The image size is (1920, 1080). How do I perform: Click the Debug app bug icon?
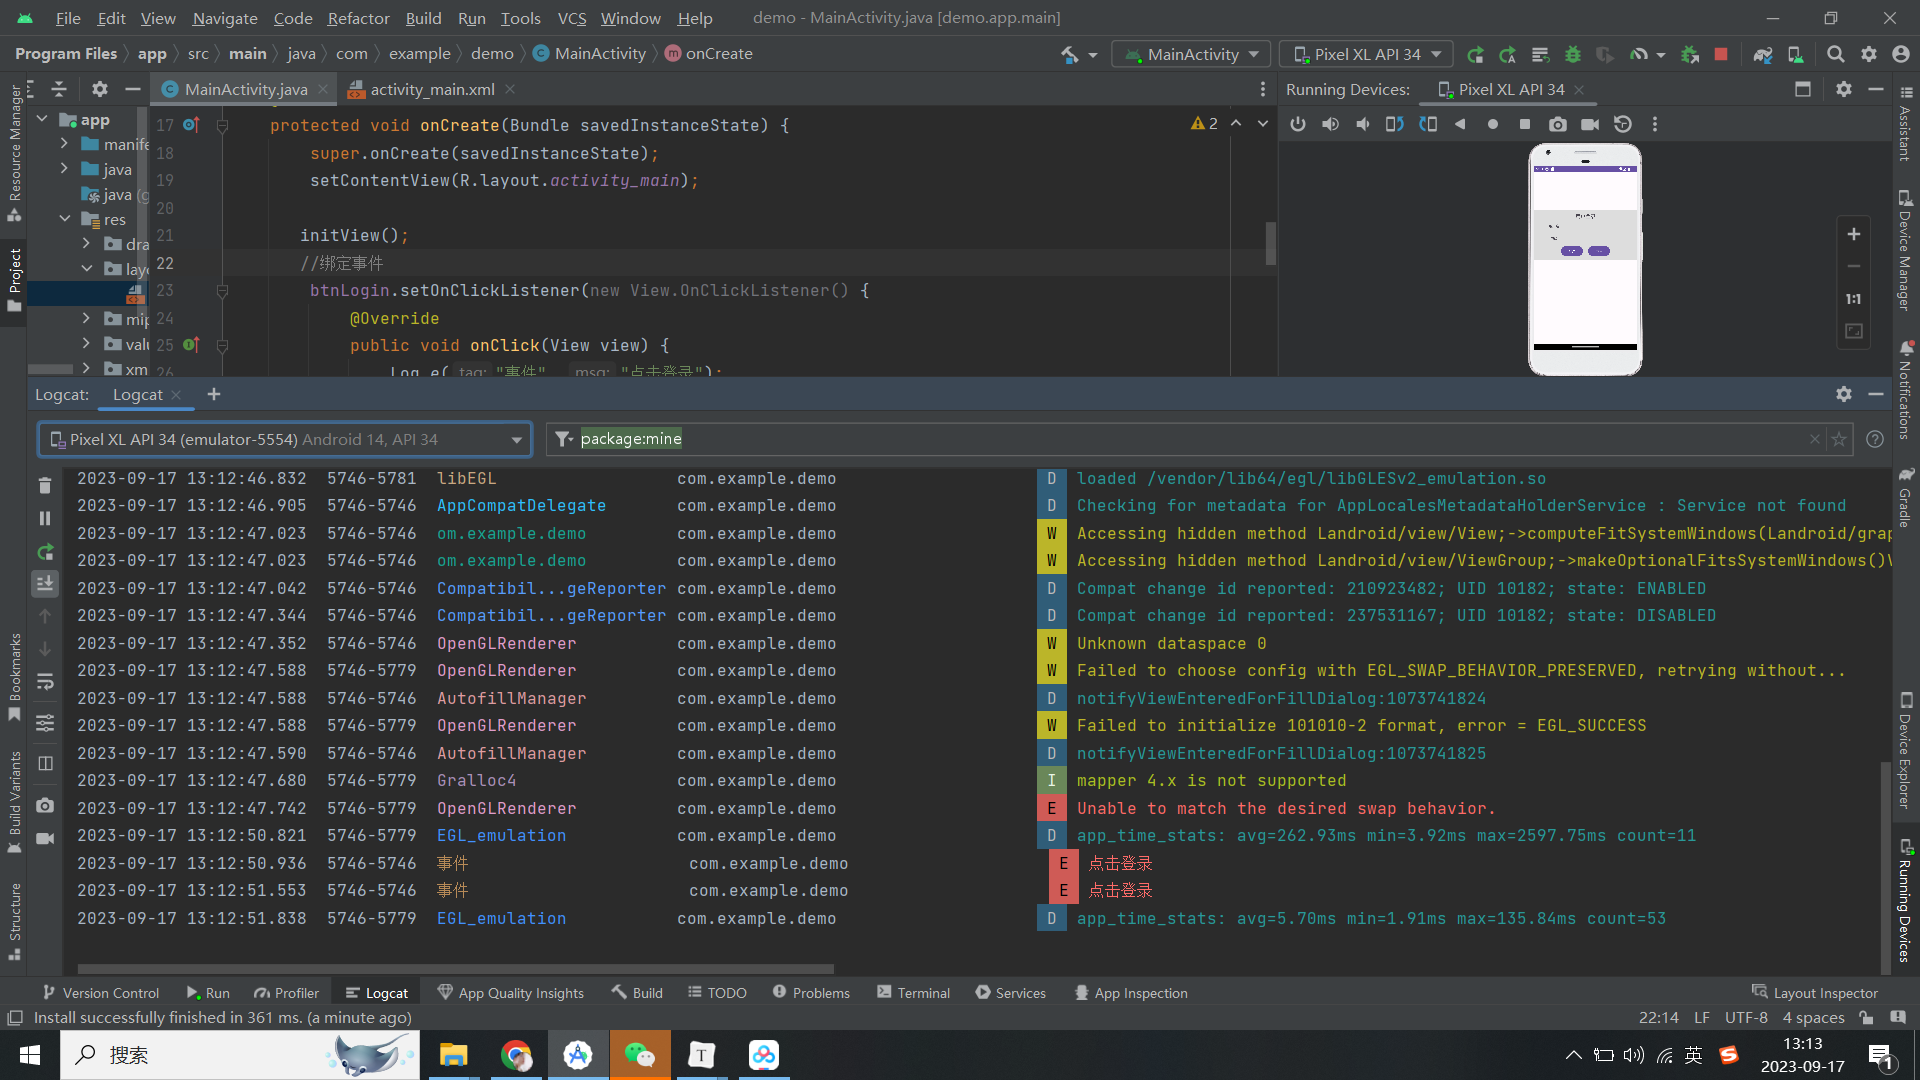1573,54
